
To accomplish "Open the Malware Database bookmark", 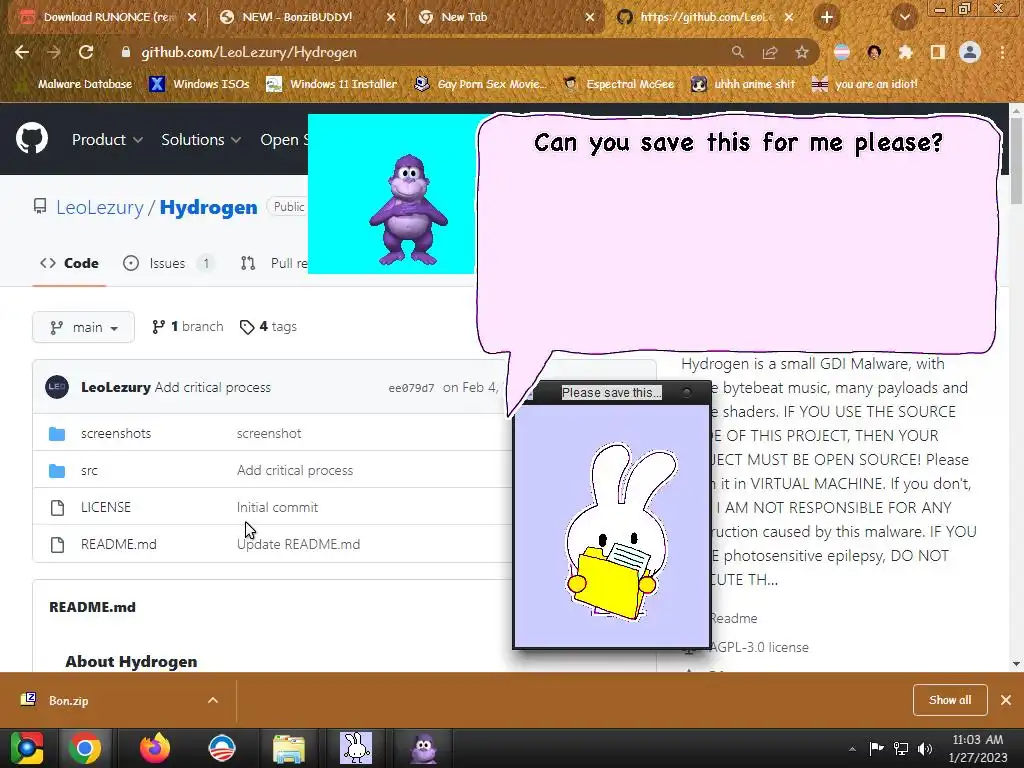I will 76,84.
